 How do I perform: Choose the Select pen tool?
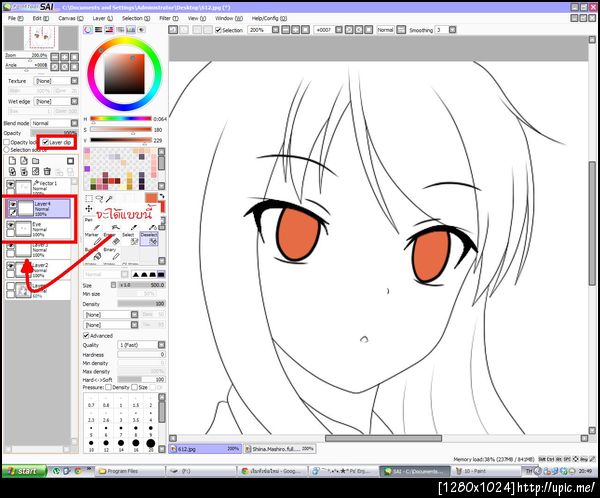pos(130,239)
